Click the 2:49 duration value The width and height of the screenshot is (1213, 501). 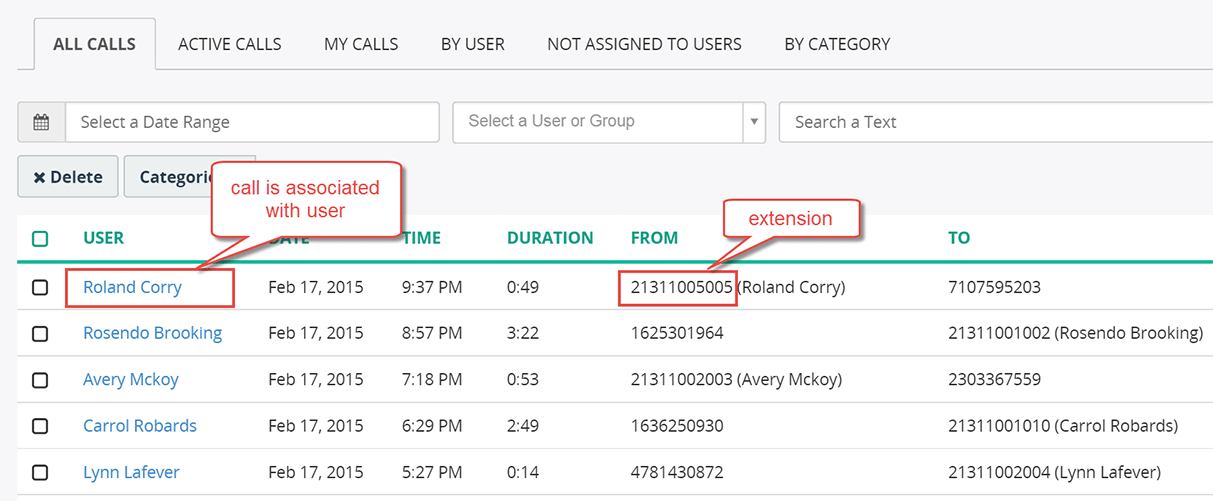coord(523,425)
